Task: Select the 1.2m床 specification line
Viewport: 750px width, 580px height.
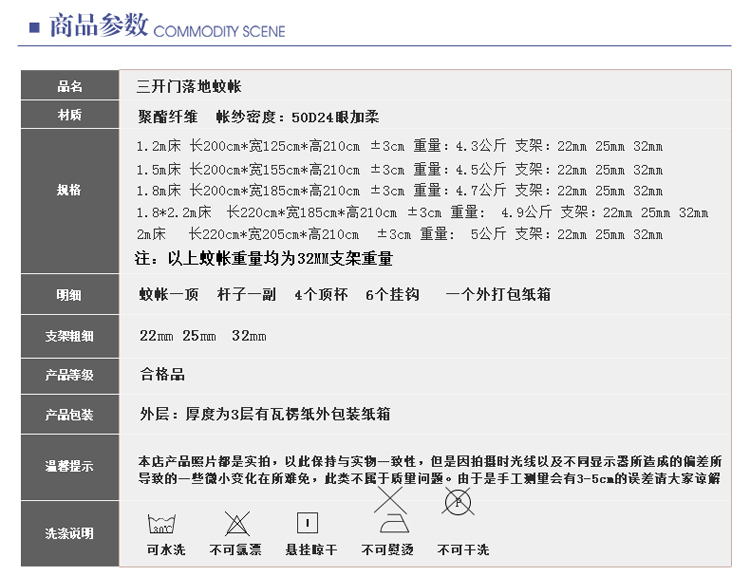Action: (x=399, y=146)
